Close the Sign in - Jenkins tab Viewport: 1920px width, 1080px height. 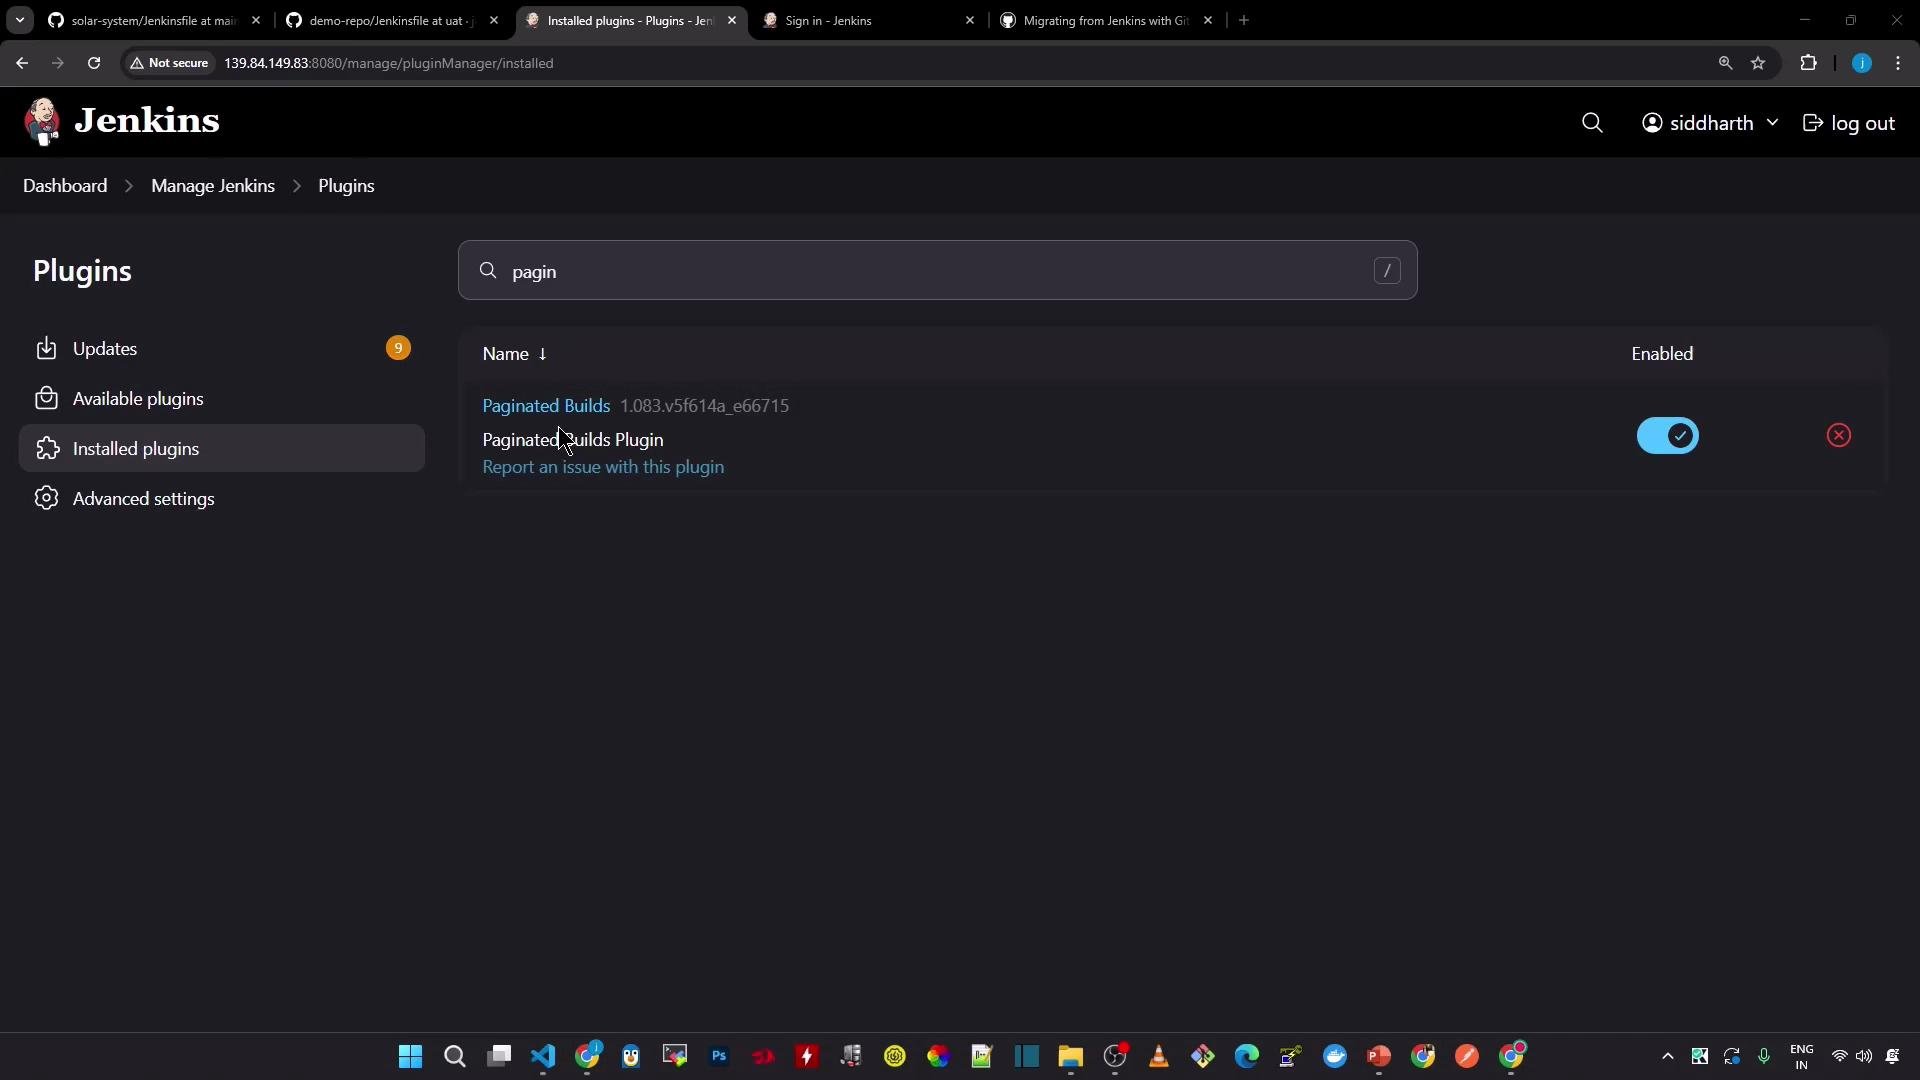click(x=969, y=20)
